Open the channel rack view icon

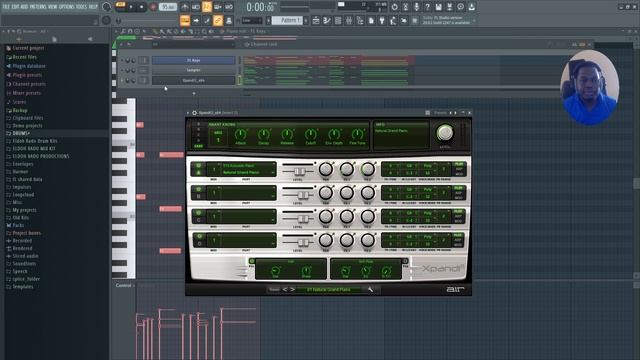point(338,20)
